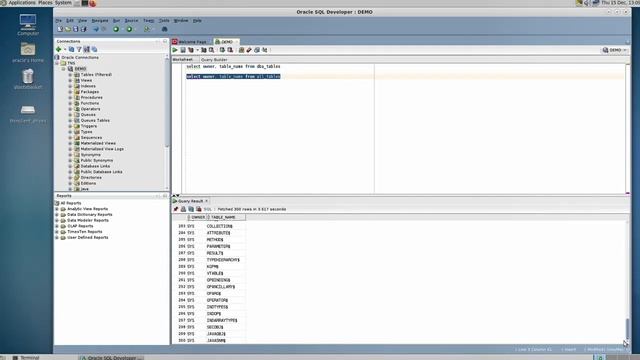Select the Query Result tab
This screenshot has width=640, height=360.
point(191,201)
